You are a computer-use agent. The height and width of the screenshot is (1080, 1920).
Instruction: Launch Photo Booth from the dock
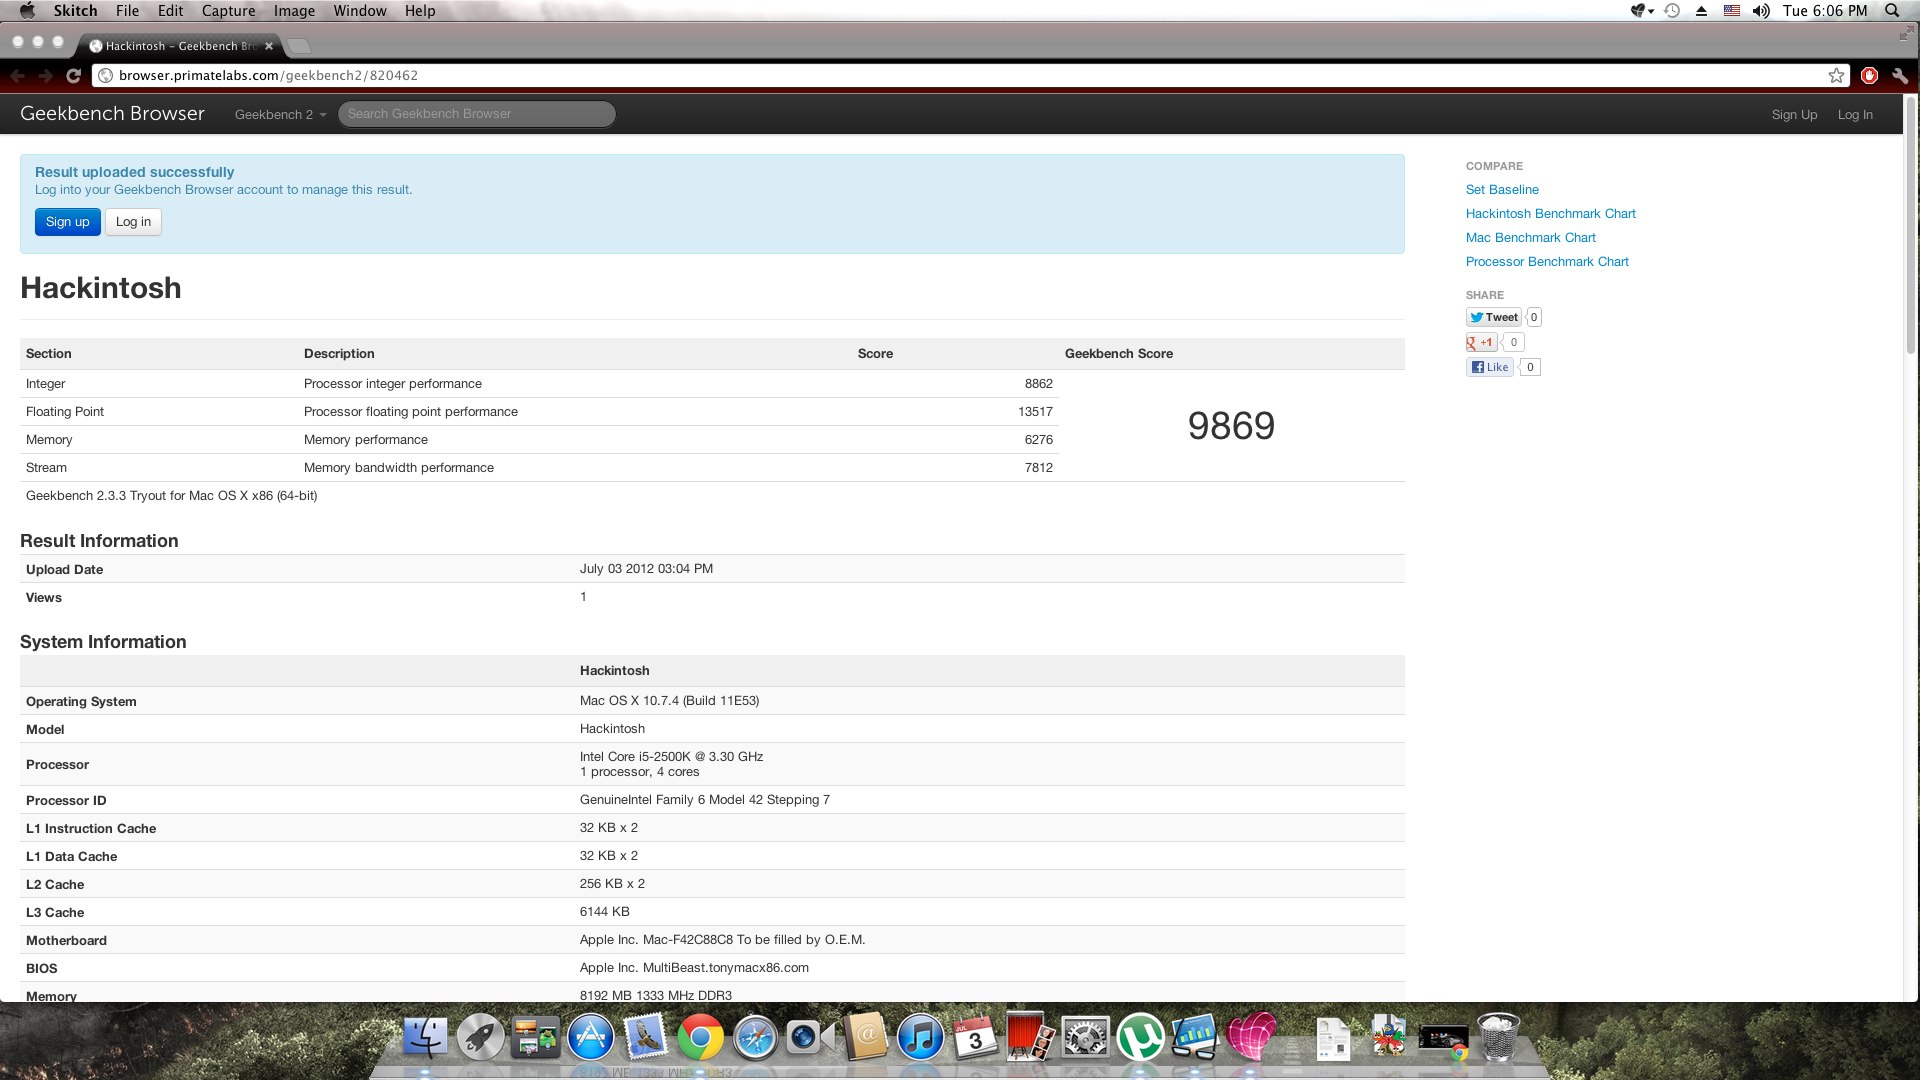click(x=1030, y=1037)
